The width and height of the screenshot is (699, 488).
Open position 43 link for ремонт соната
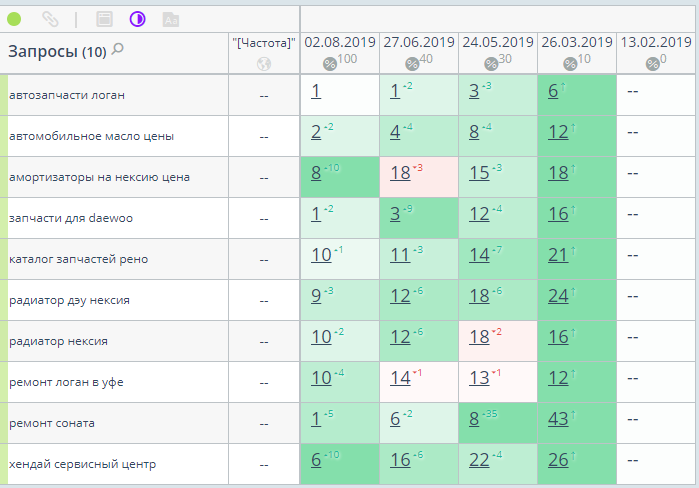pyautogui.click(x=558, y=419)
